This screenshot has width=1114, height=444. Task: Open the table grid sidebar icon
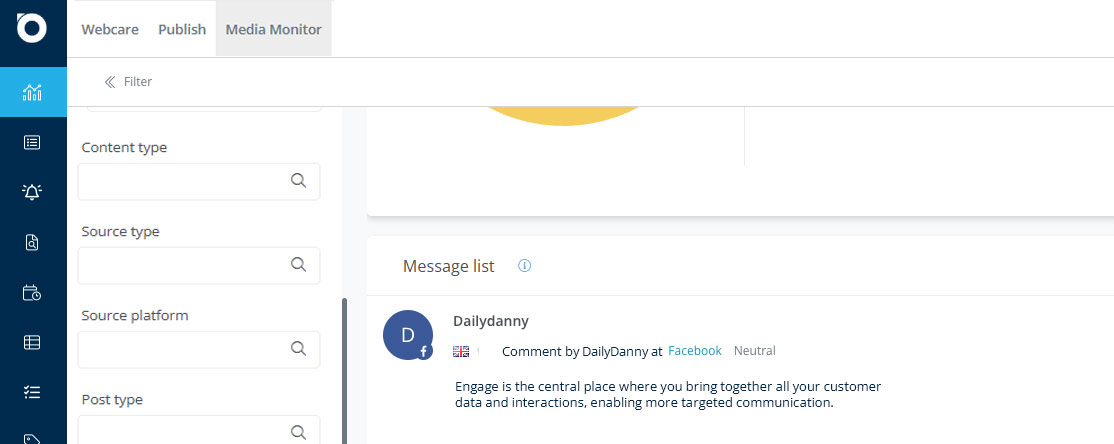click(x=32, y=342)
